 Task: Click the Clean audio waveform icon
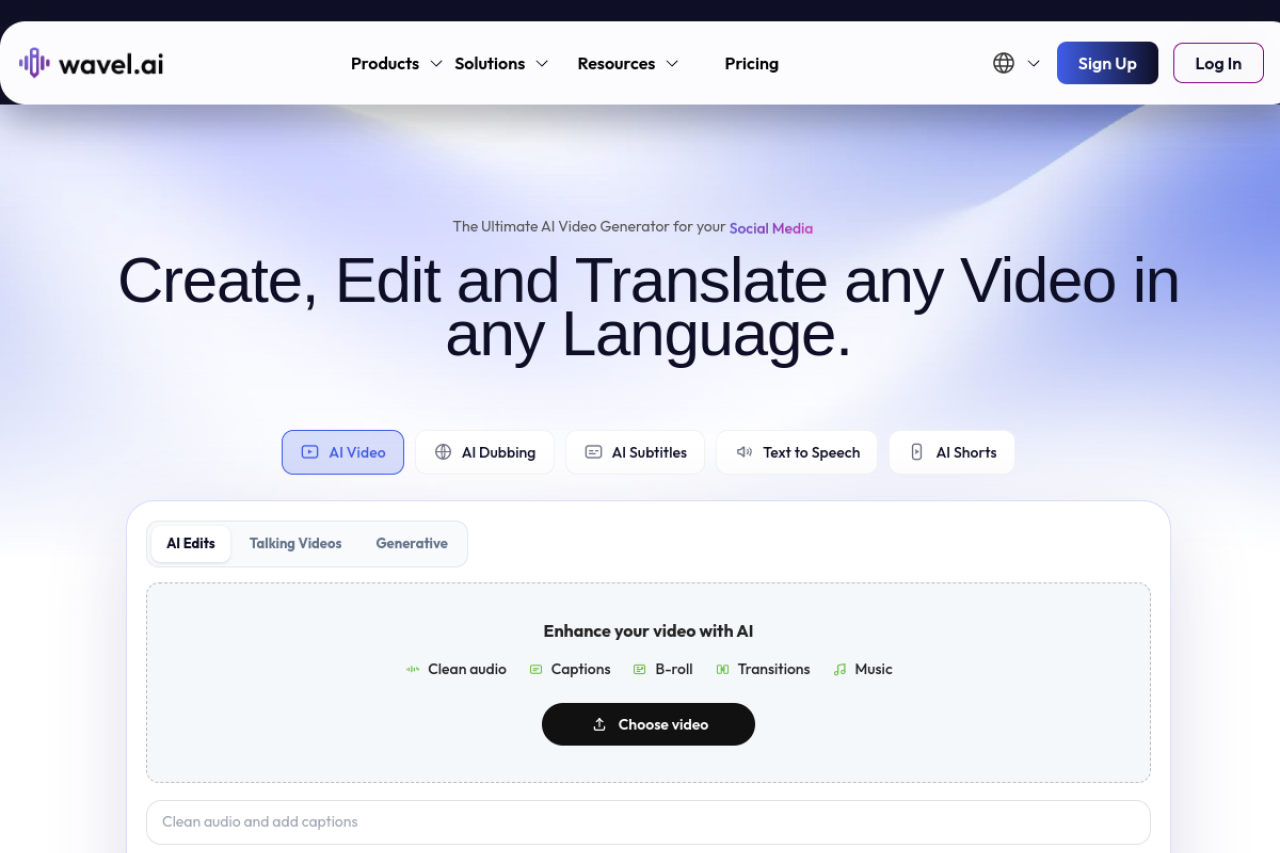(x=413, y=669)
